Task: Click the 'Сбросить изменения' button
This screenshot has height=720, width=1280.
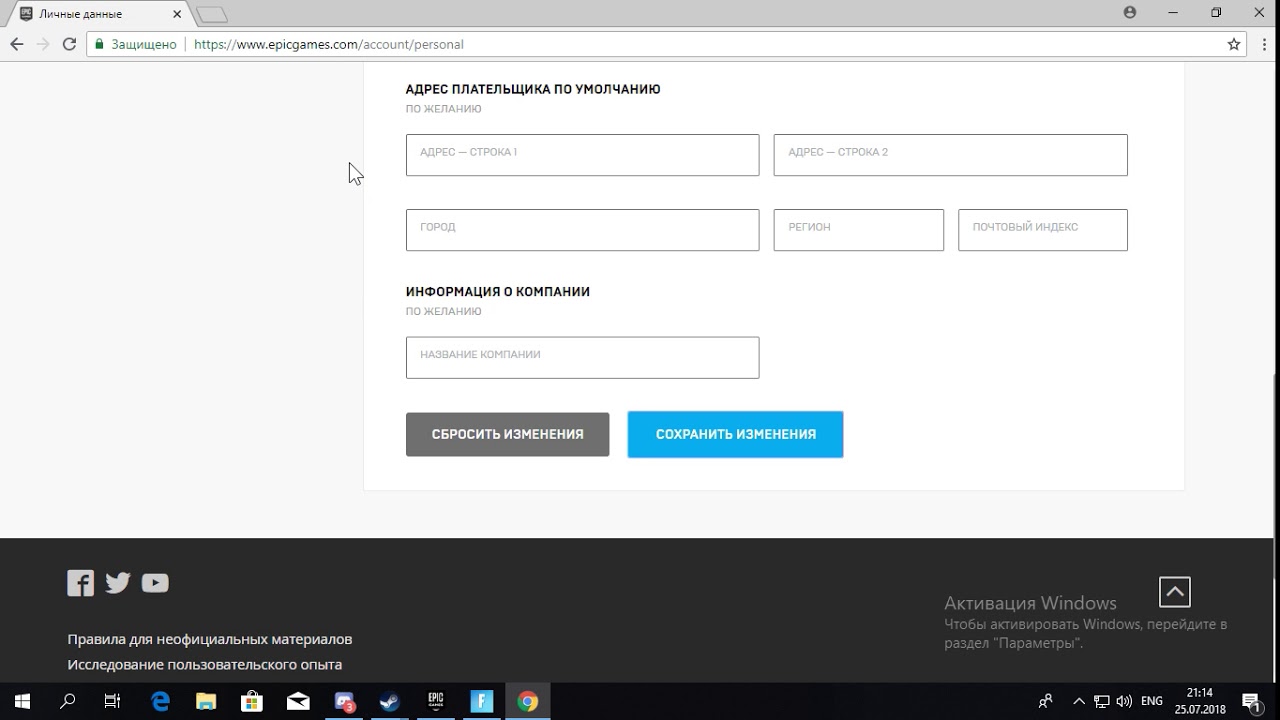Action: (x=507, y=434)
